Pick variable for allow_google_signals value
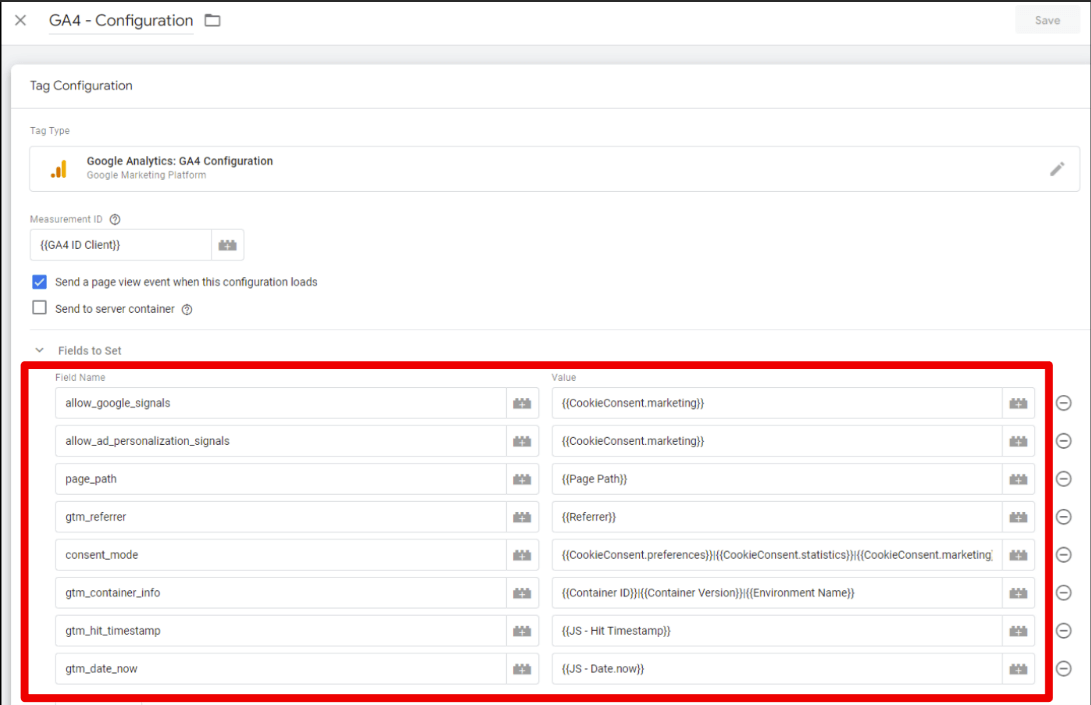 1018,403
